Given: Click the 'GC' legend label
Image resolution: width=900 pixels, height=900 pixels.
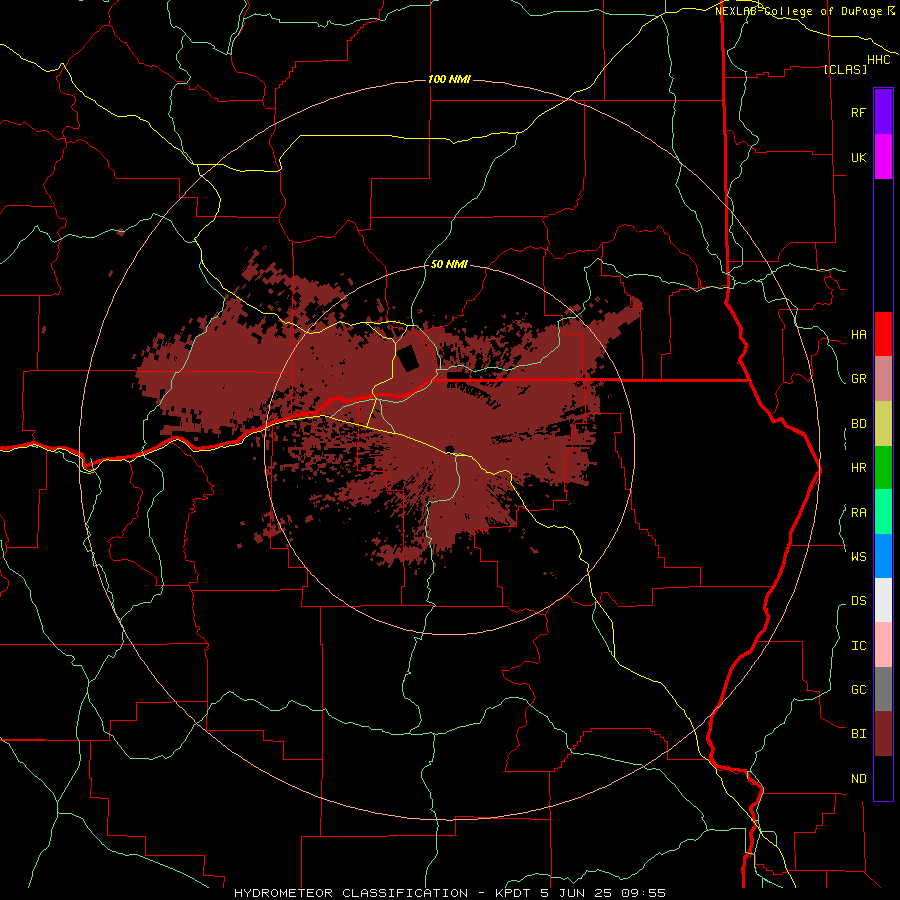Looking at the screenshot, I should pos(858,690).
